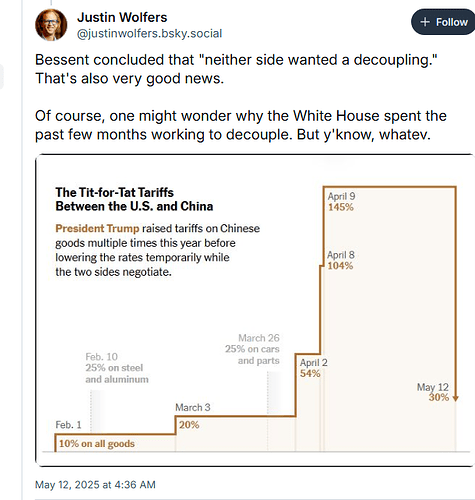Open the @justinwolfers.bsky.social handle link
Viewport: 475px width, 500px height.
[150, 34]
